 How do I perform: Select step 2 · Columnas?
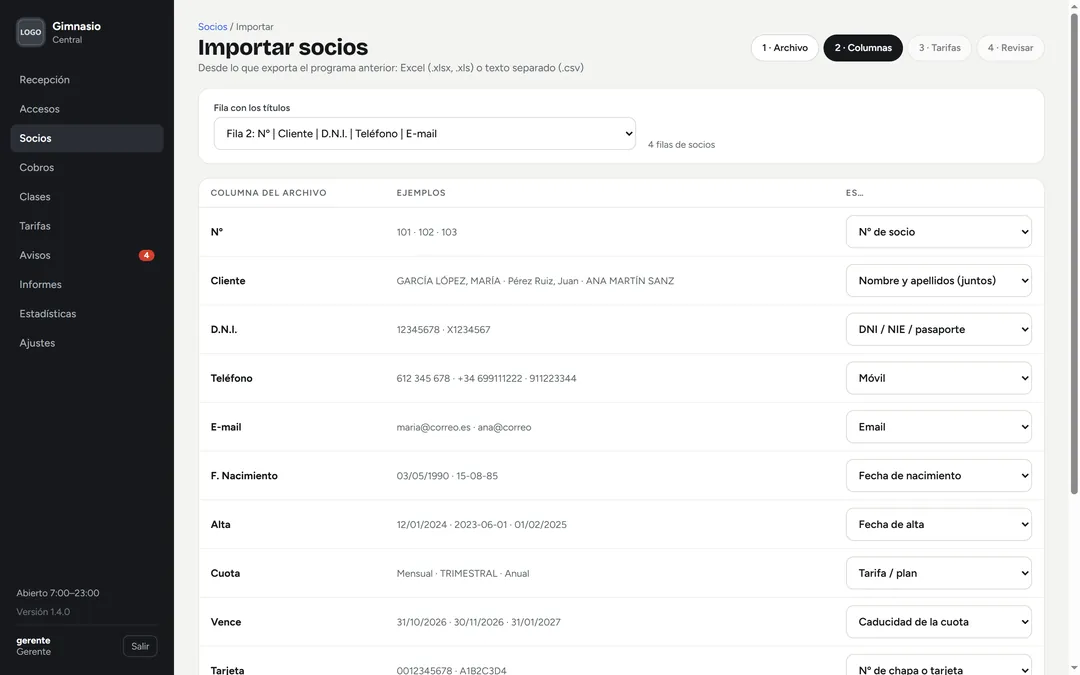click(863, 48)
